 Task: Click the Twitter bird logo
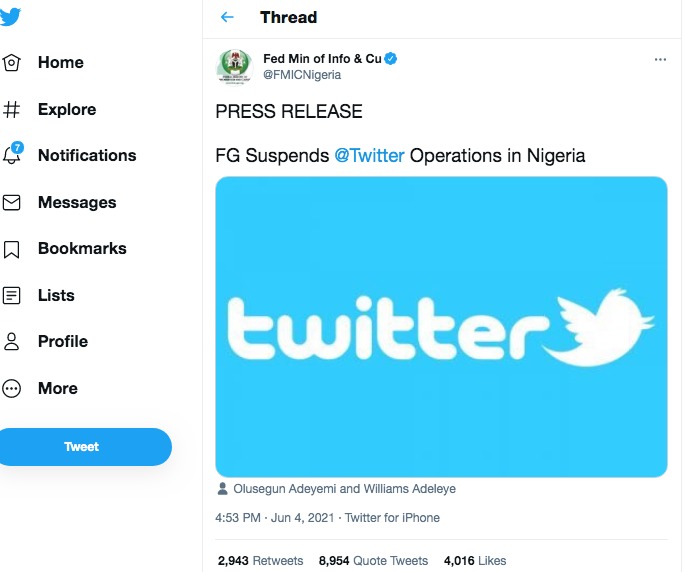coord(10,17)
